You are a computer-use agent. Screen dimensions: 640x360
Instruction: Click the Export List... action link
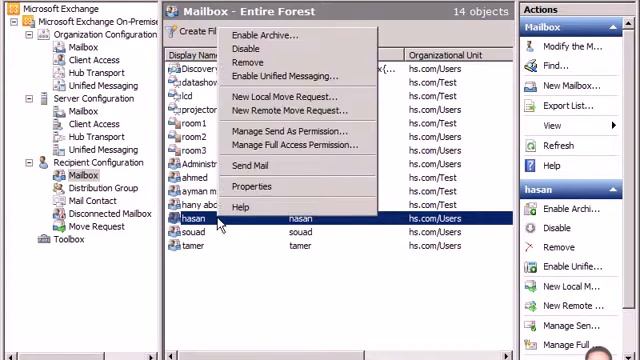(x=568, y=106)
